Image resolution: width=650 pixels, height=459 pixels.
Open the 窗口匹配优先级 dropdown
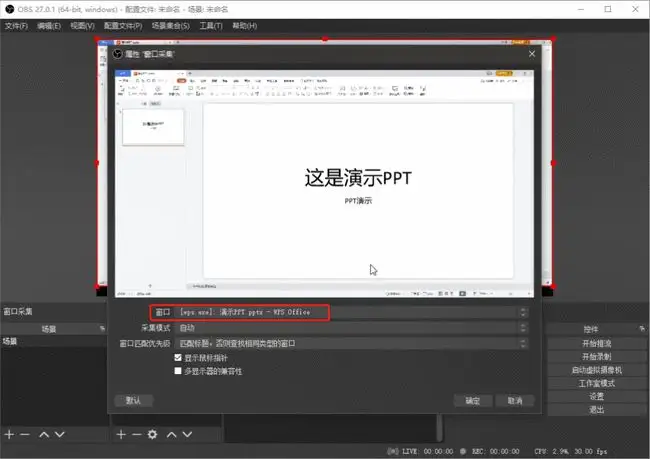coord(352,343)
